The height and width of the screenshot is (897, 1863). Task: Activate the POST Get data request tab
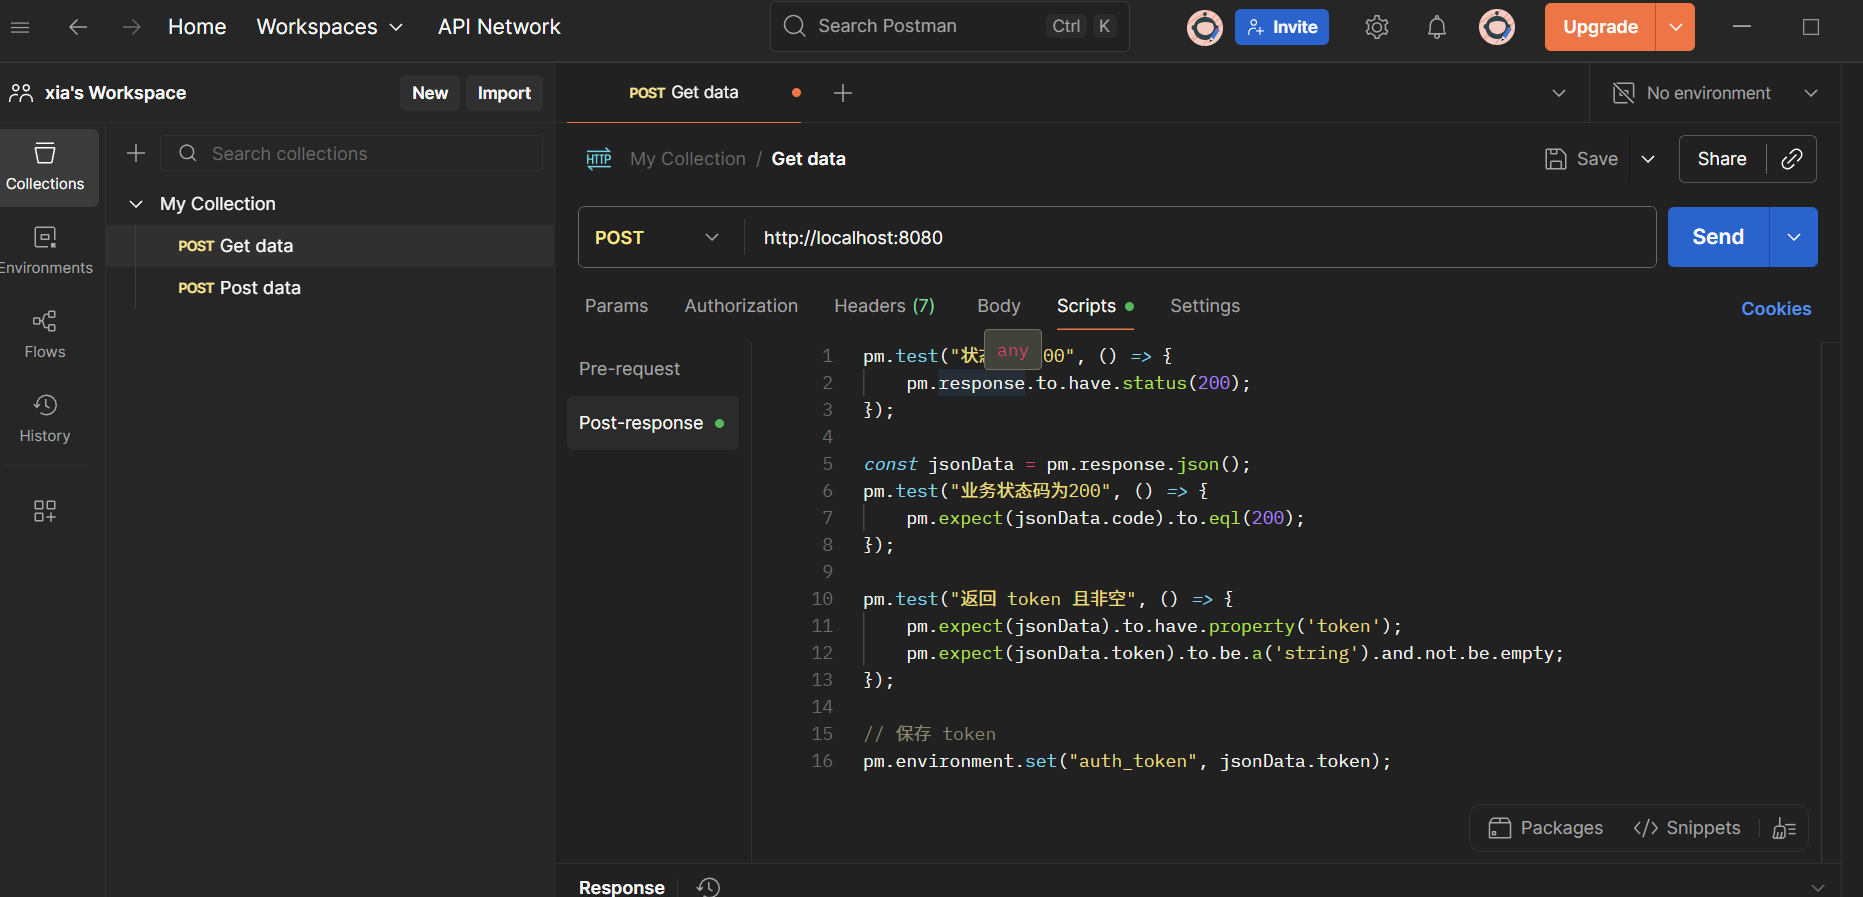(684, 93)
